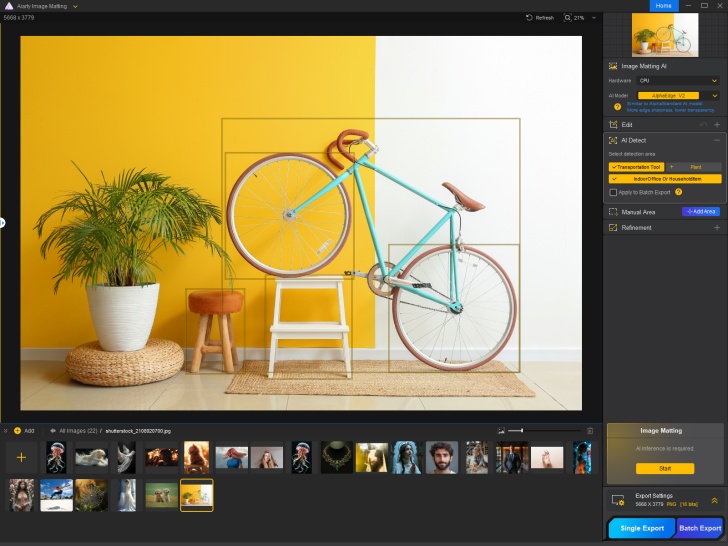The width and height of the screenshot is (728, 546).
Task: Click the back arrow before All Images
Action: [x=51, y=431]
